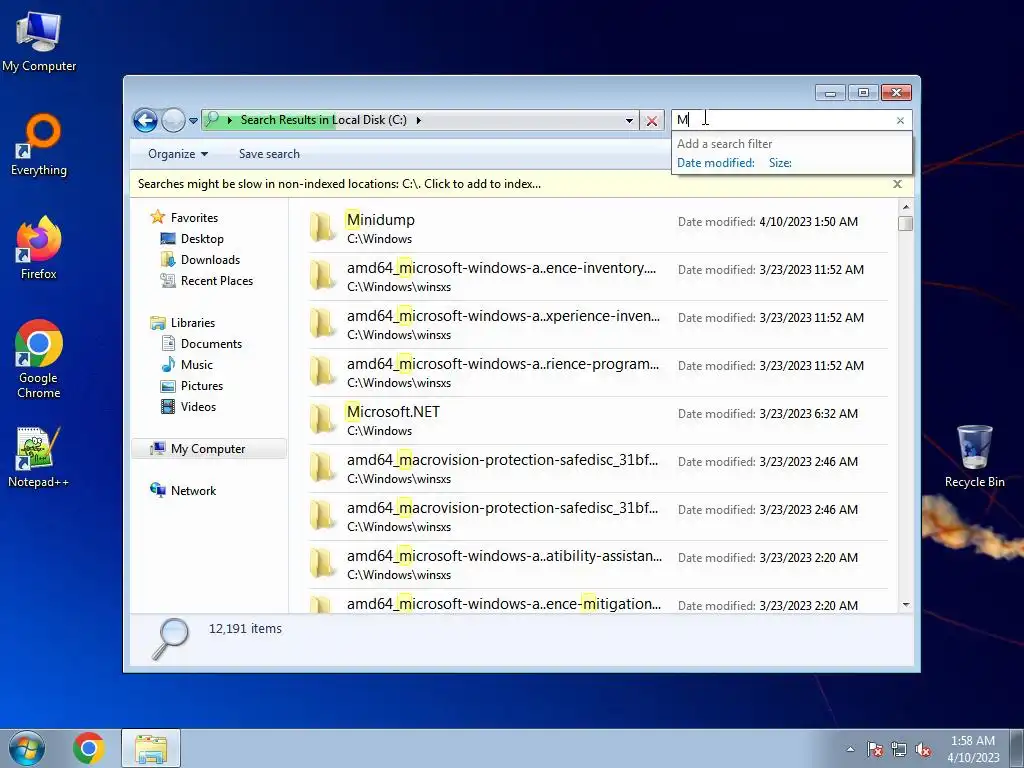Launch the Everything desktop shortcut
Viewport: 1024px width, 768px height.
coord(39,145)
